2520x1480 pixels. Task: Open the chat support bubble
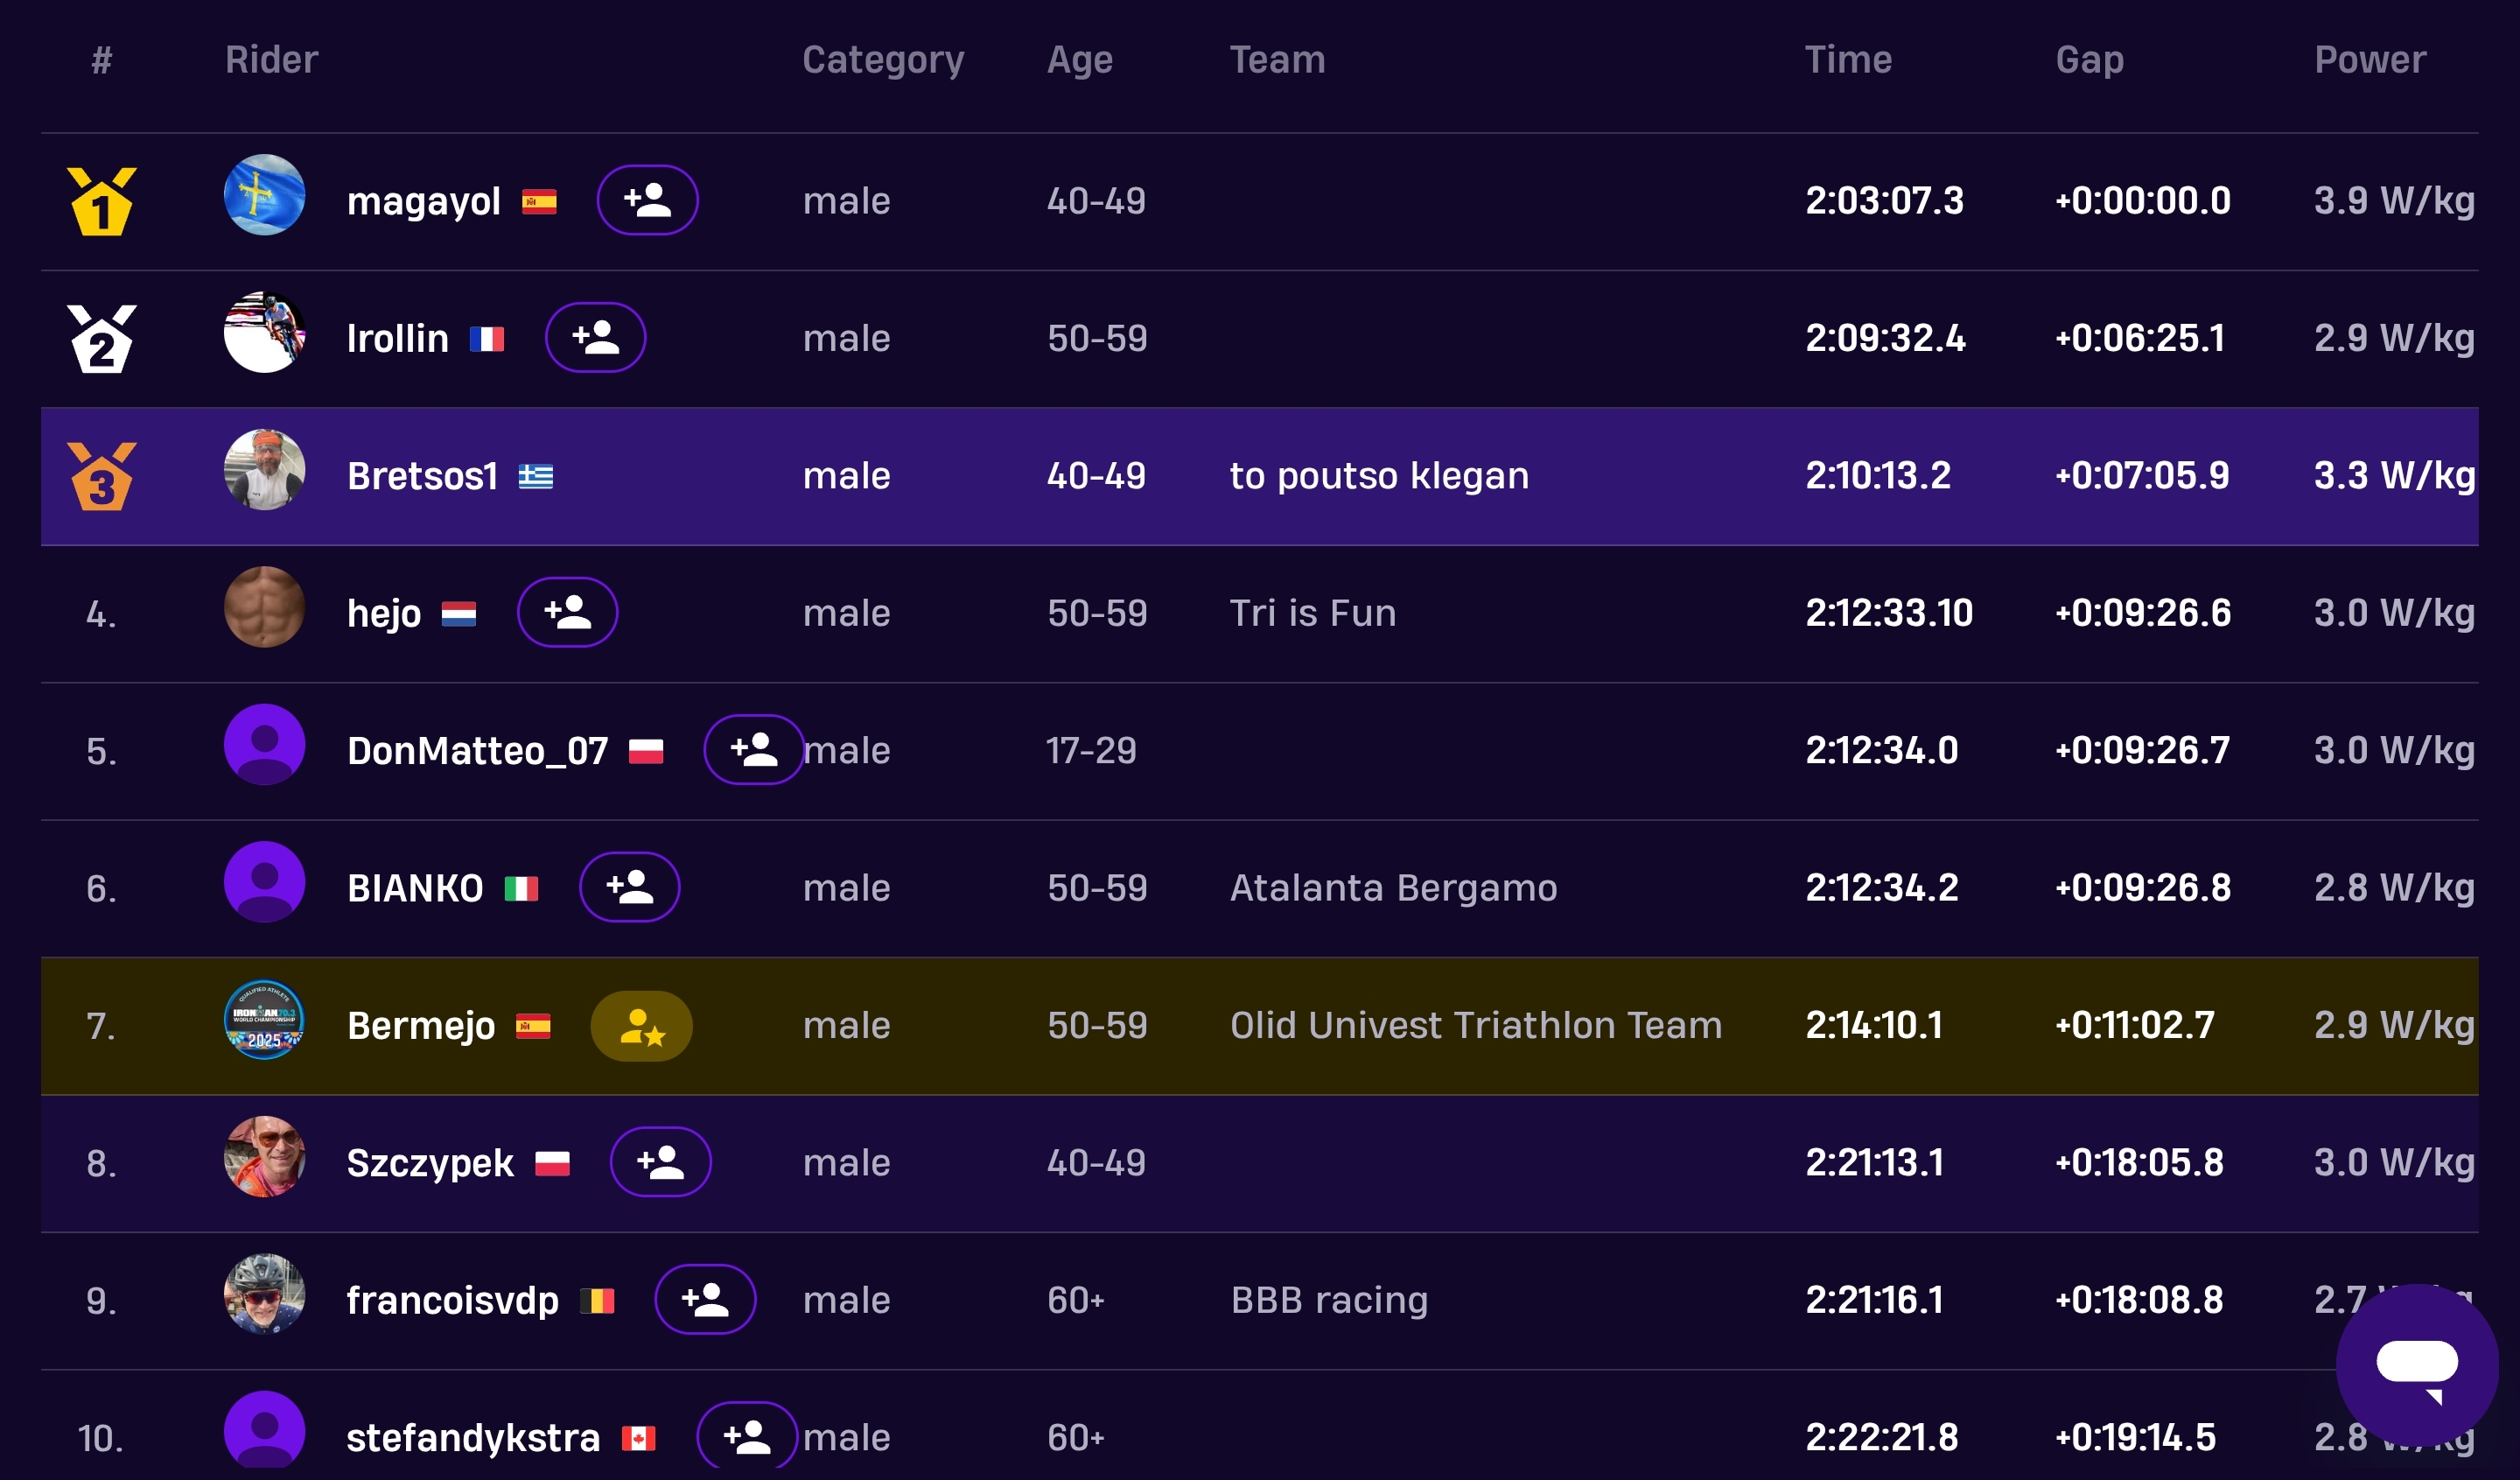2416,1364
